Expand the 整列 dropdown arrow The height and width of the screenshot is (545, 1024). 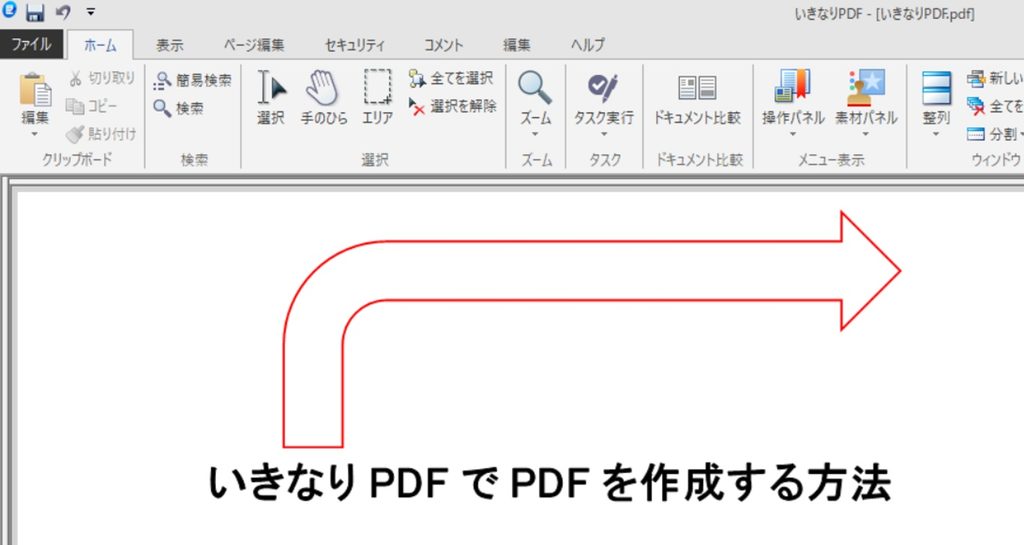click(x=936, y=134)
